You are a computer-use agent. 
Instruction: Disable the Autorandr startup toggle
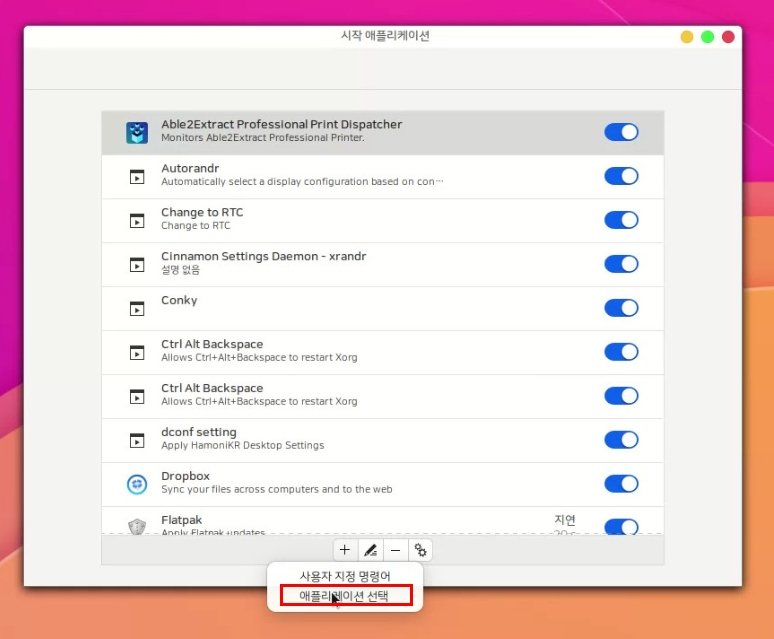tap(621, 176)
